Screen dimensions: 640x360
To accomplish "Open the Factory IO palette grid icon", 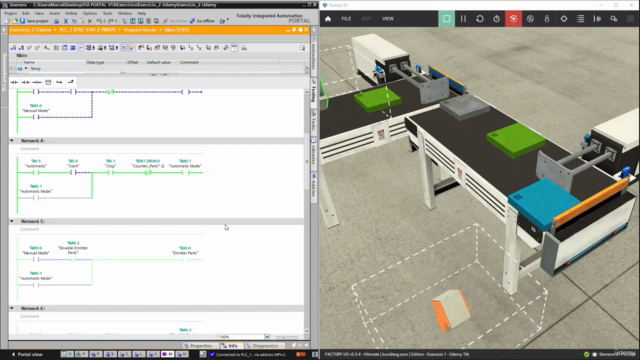I will point(631,19).
